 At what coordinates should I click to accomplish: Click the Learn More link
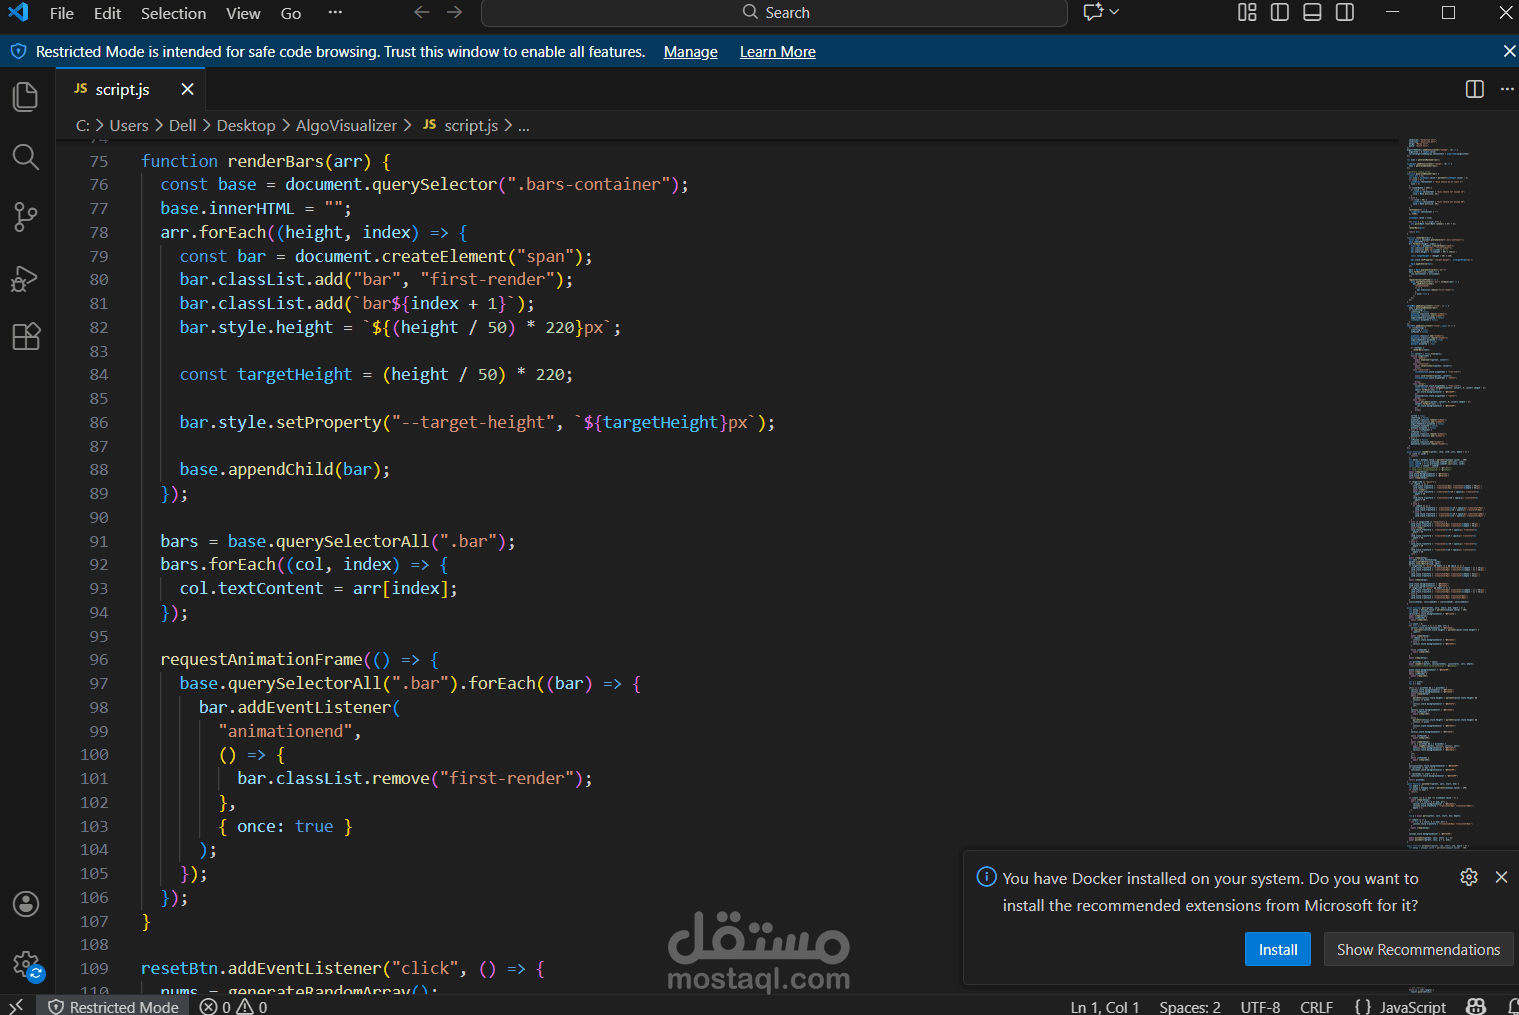point(778,52)
